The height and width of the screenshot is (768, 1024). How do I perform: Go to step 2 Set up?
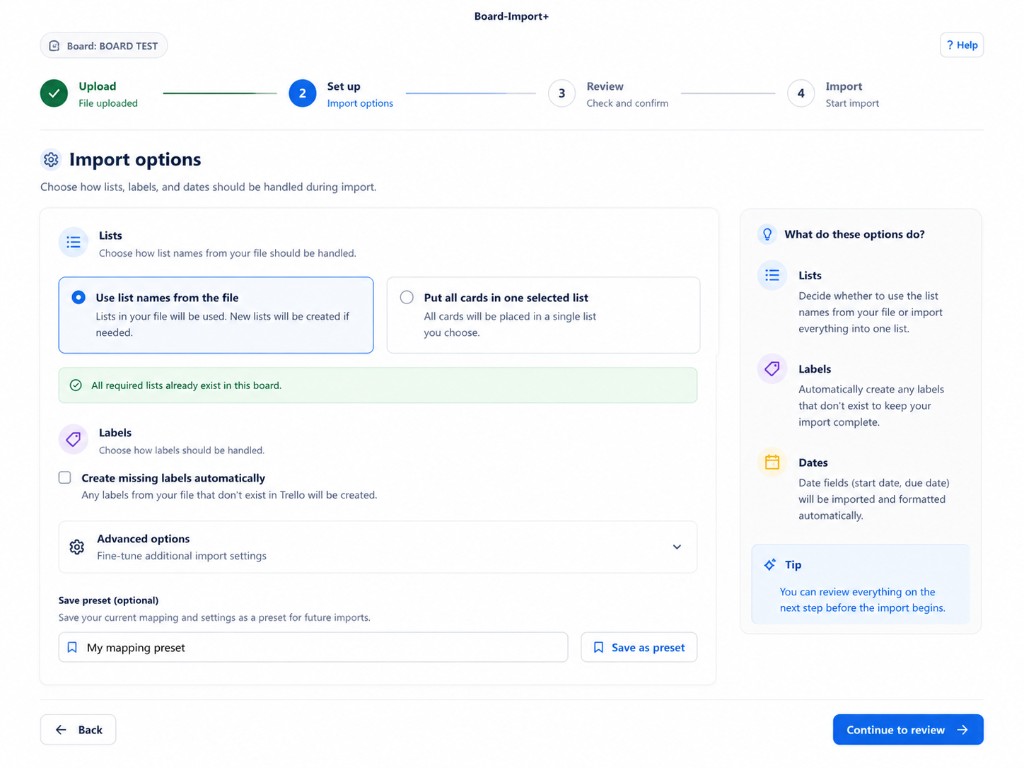tap(302, 93)
